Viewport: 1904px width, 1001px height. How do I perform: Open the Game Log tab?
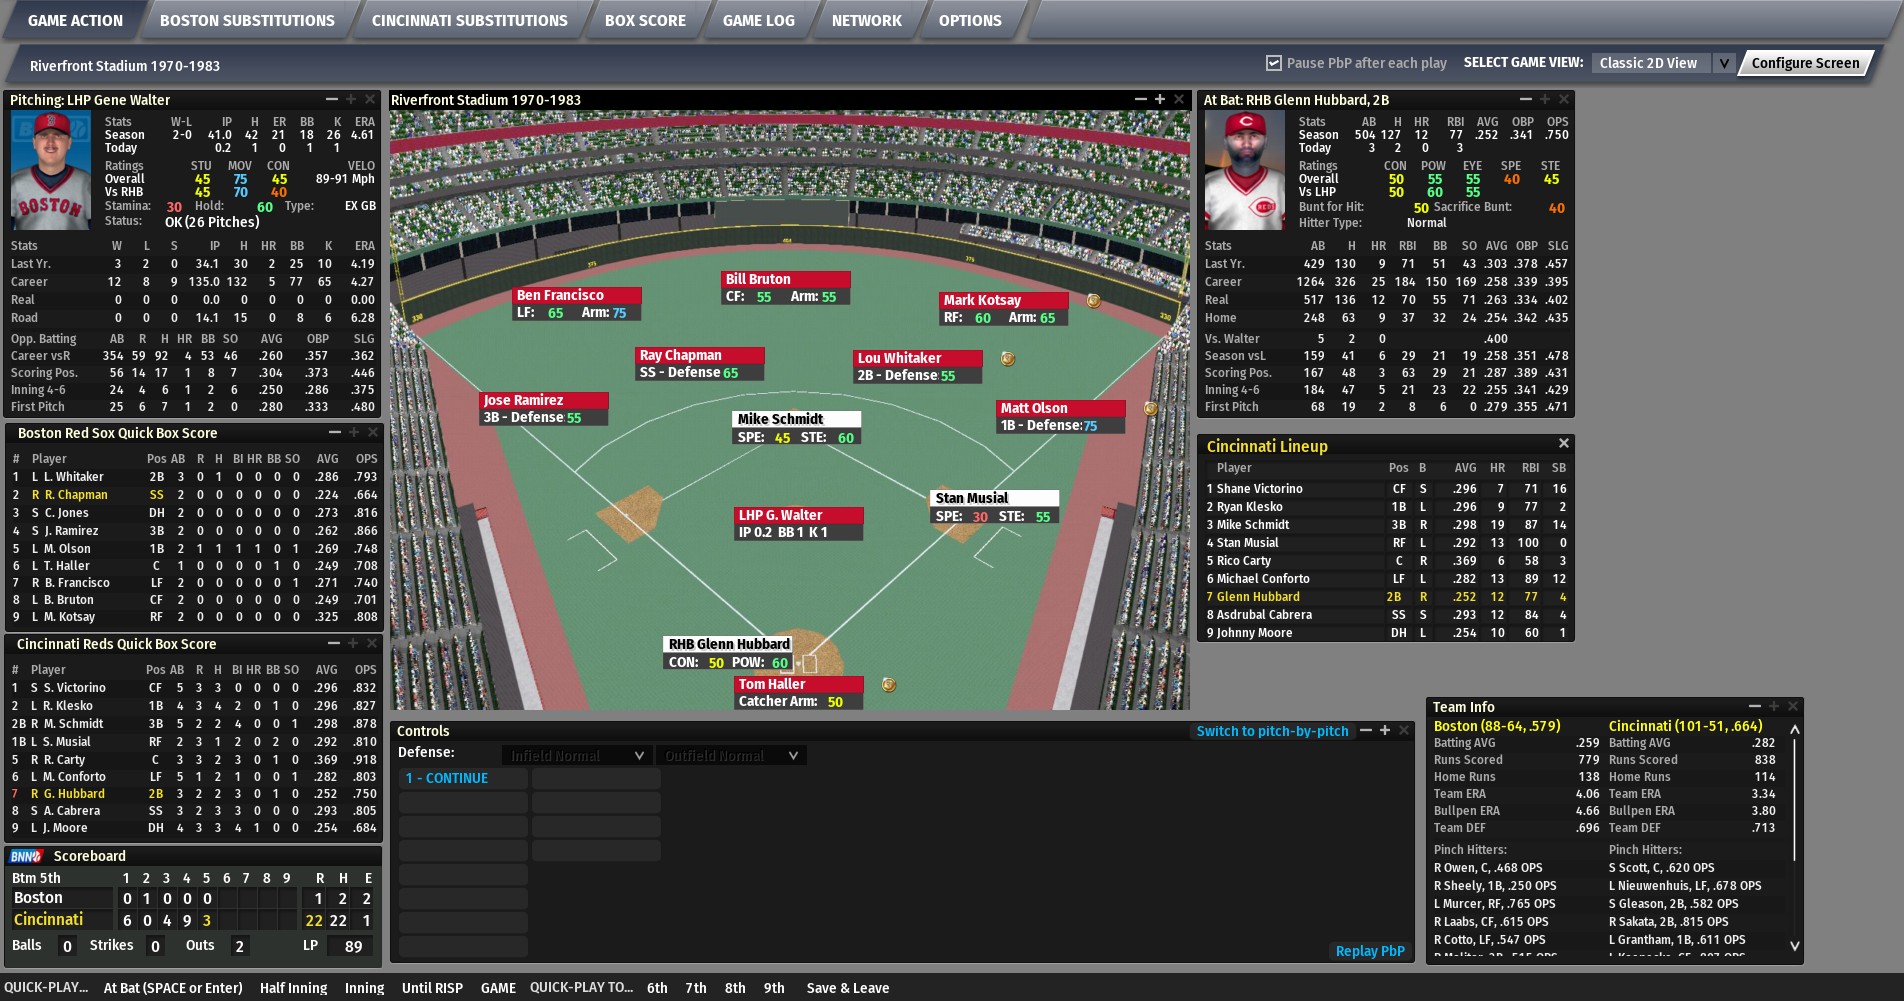pyautogui.click(x=758, y=20)
